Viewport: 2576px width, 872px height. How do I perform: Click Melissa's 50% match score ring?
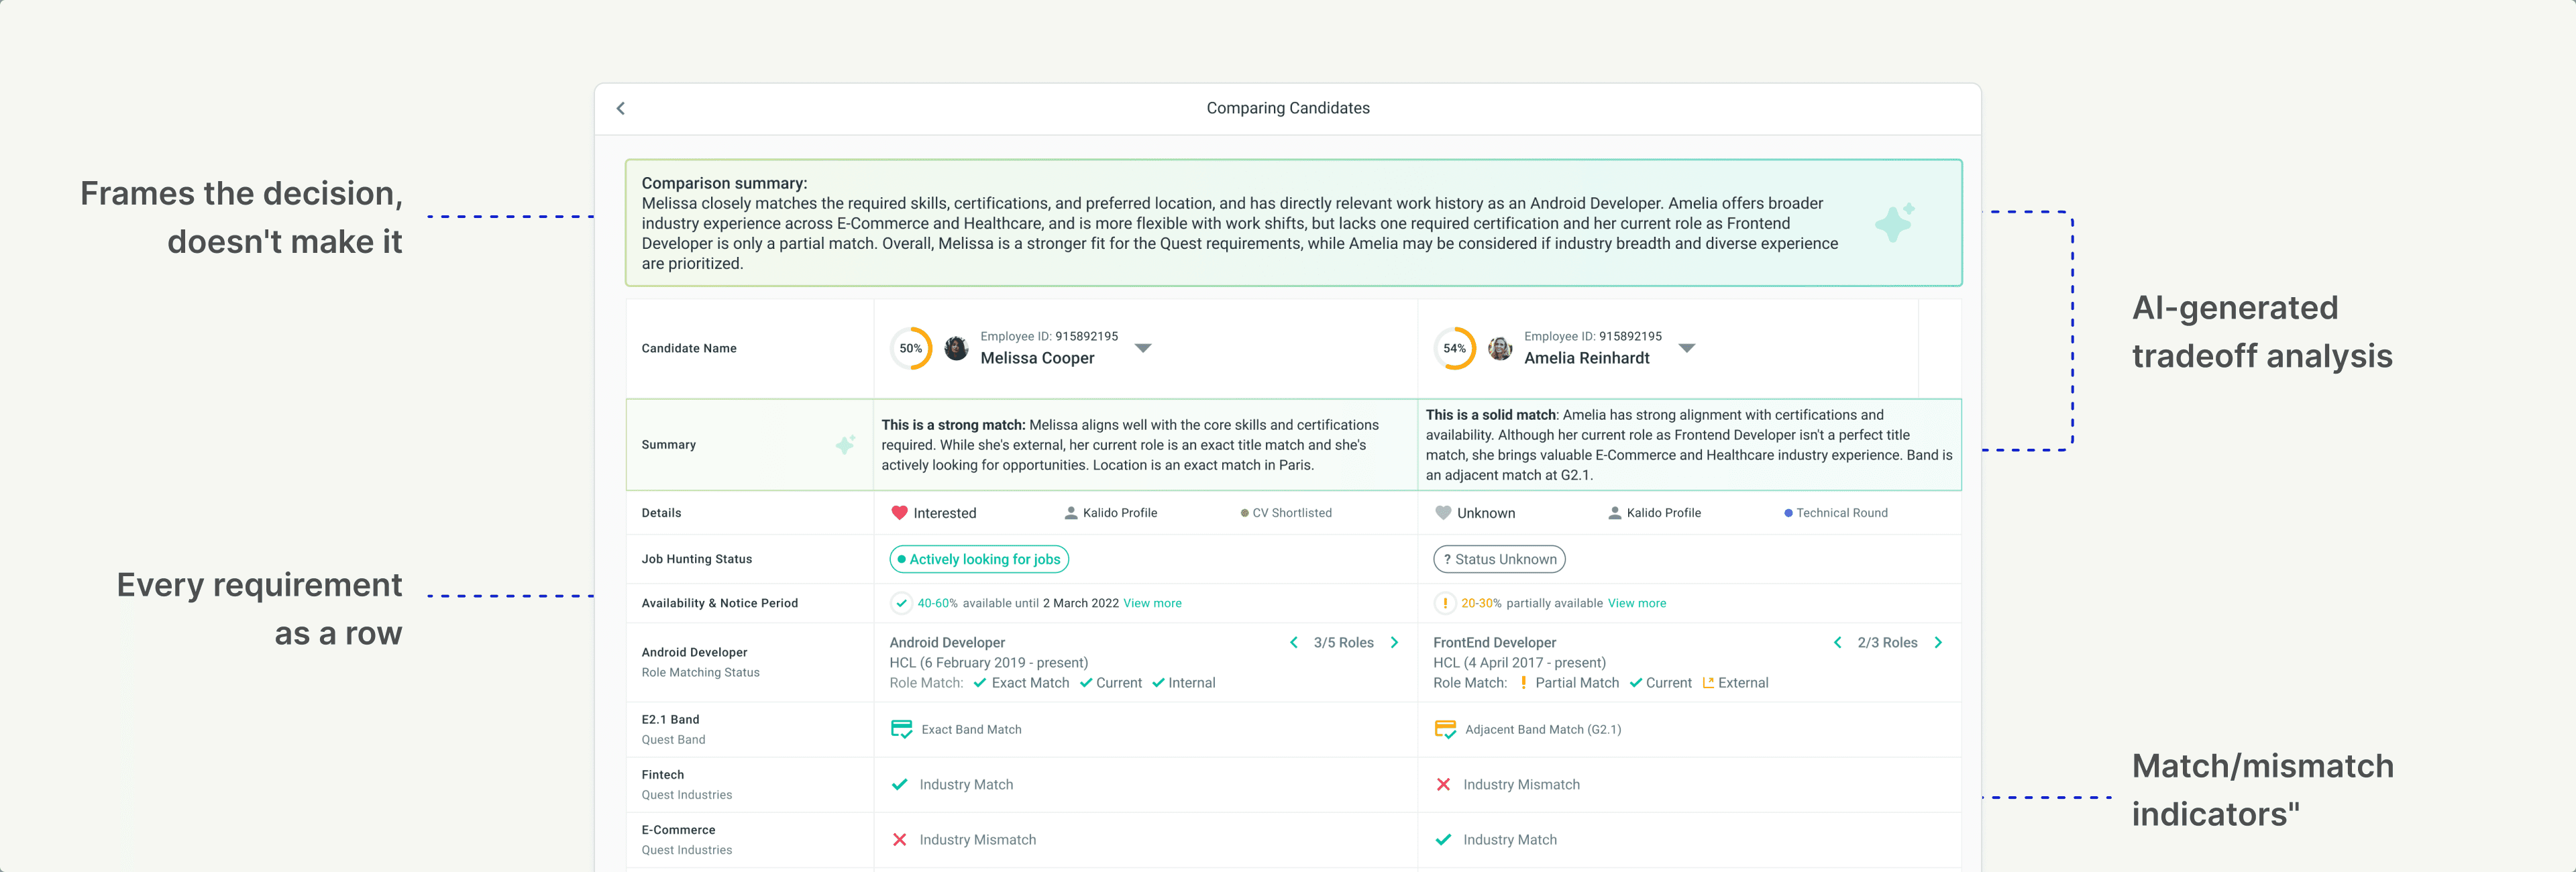(x=910, y=348)
